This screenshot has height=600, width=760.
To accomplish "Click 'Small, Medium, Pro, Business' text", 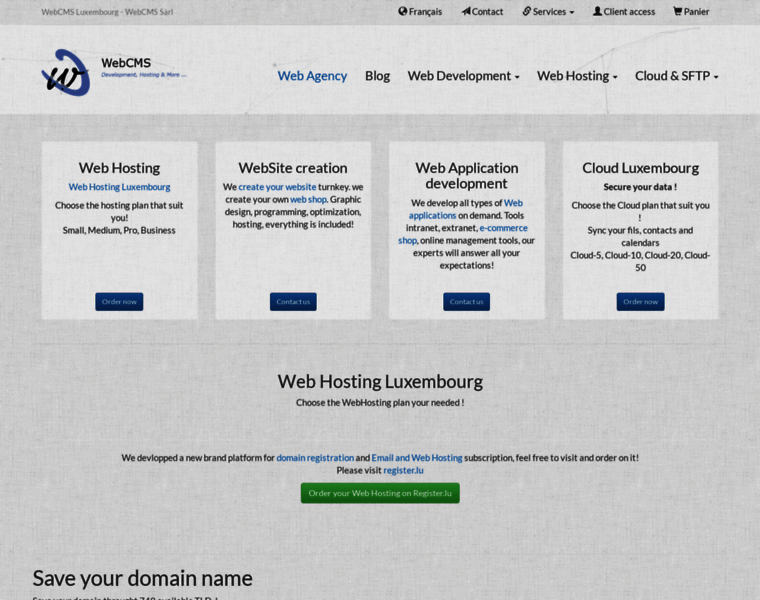I will coord(119,231).
